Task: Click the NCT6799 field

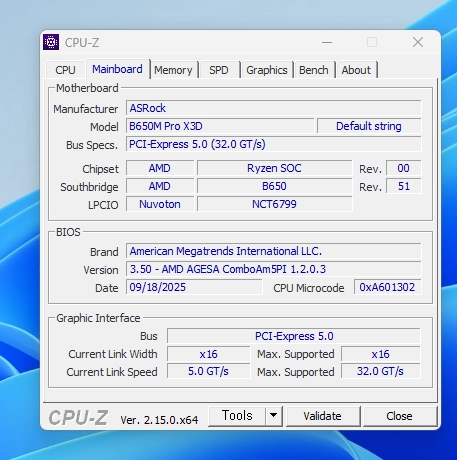Action: click(274, 204)
